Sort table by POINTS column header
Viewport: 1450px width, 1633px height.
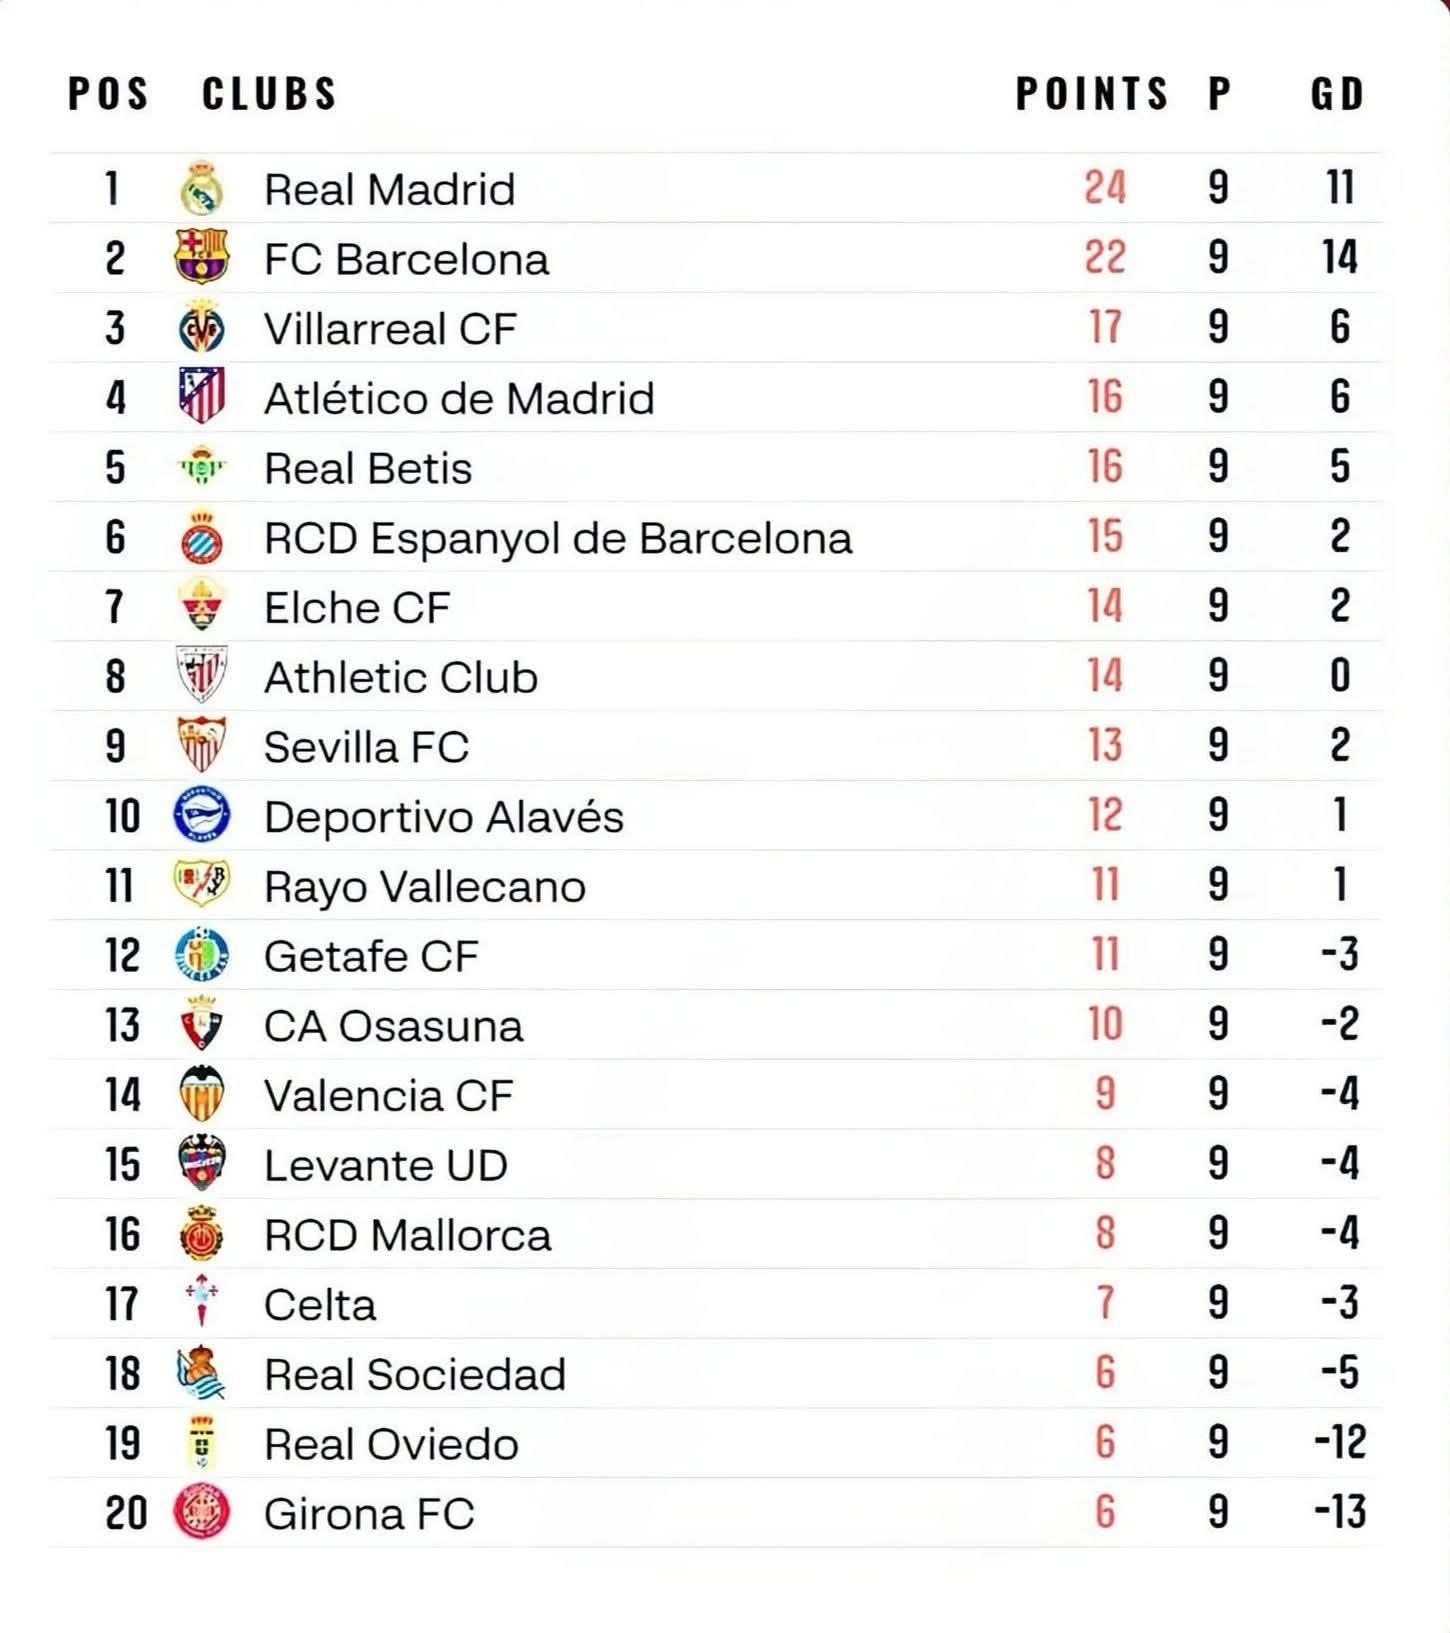1091,94
